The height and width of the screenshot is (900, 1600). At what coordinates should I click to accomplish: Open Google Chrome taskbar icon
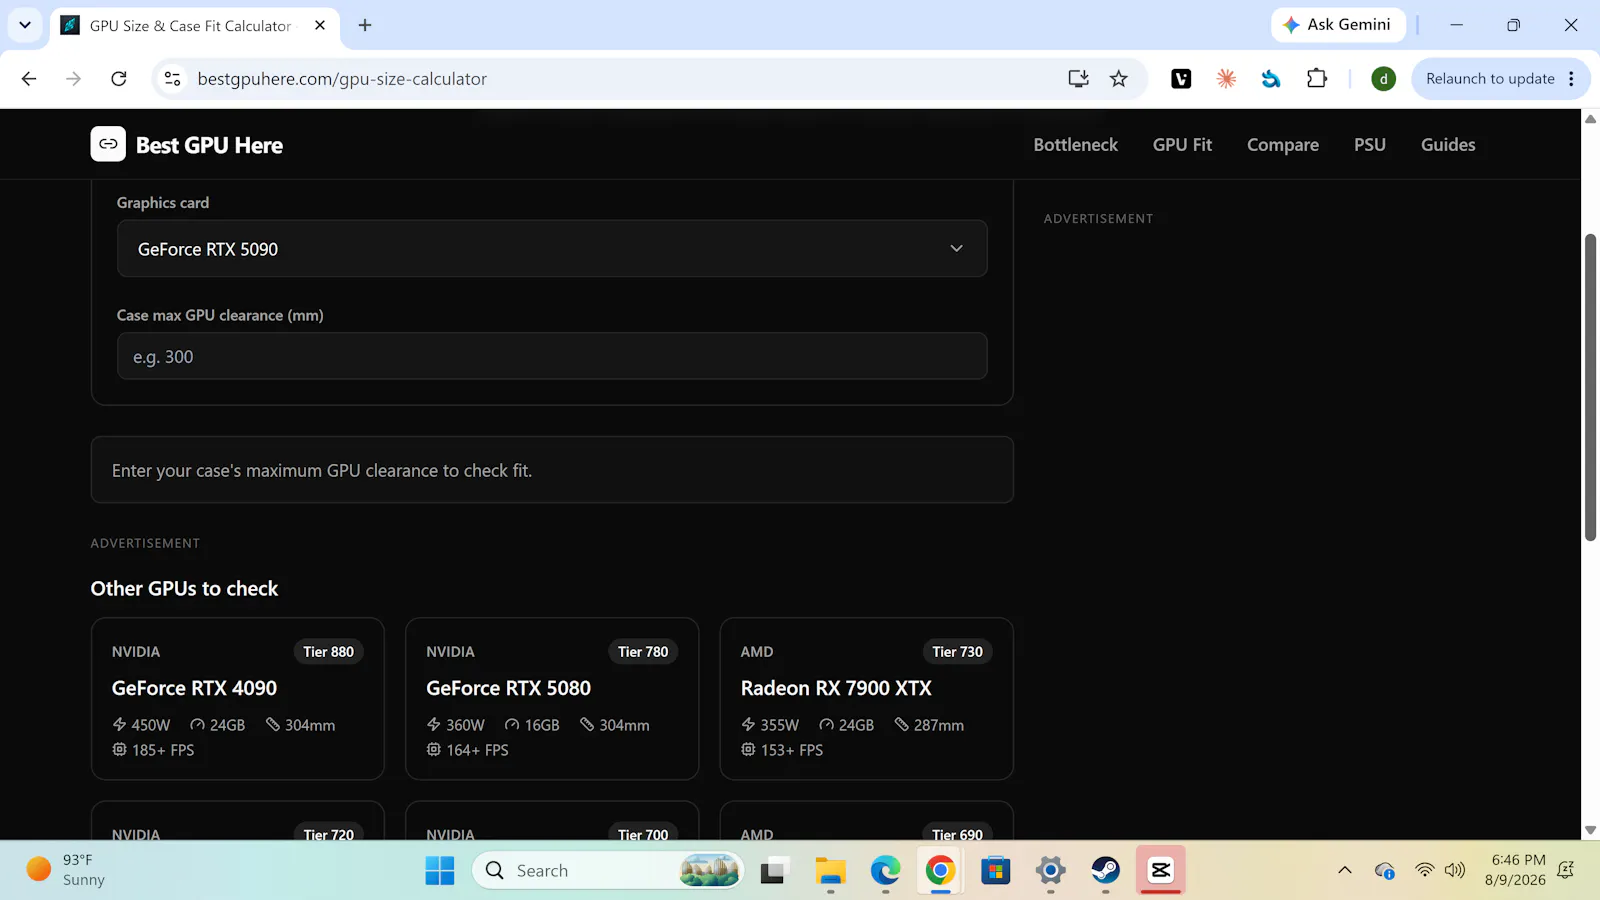[x=940, y=870]
